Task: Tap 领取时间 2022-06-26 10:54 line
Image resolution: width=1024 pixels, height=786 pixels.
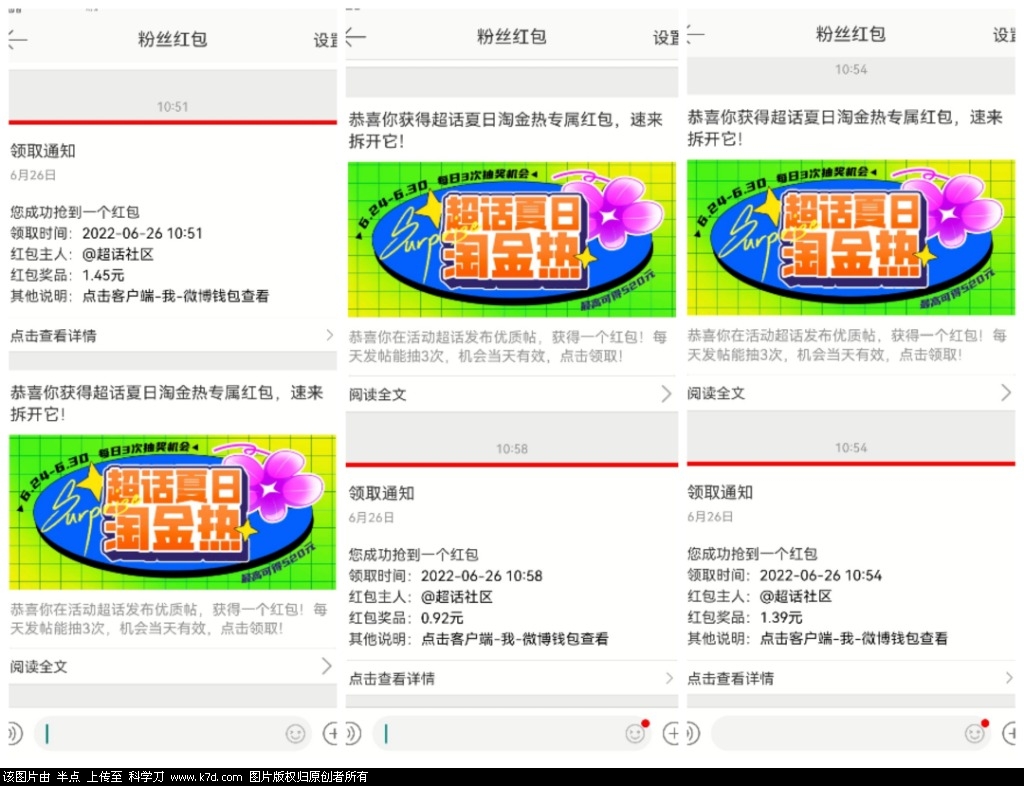Action: tap(784, 575)
